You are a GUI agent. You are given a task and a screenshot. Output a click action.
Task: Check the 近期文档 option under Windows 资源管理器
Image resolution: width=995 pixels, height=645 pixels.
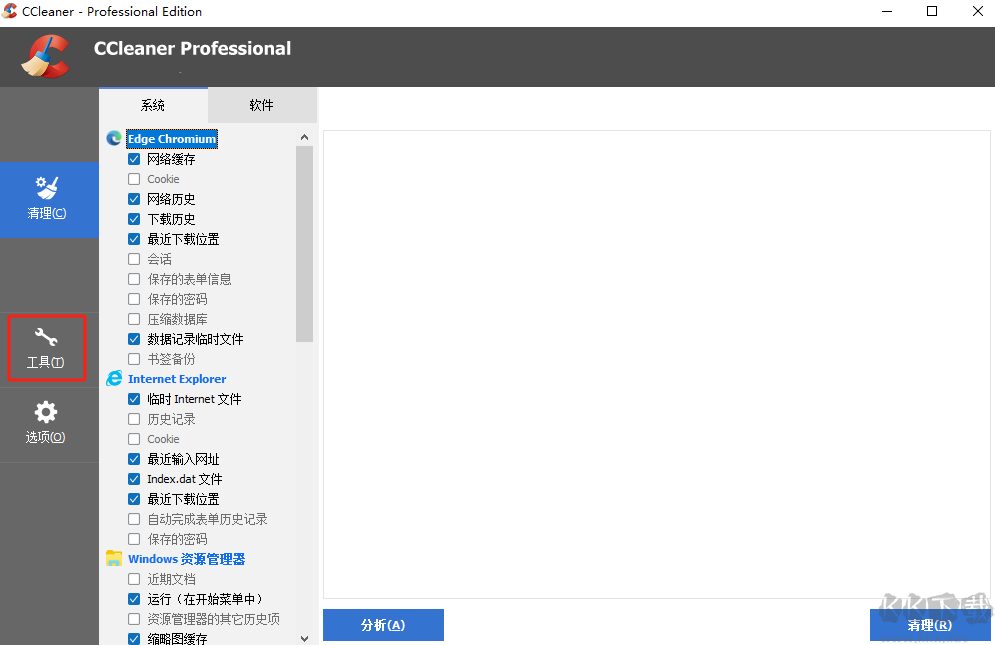point(133,578)
